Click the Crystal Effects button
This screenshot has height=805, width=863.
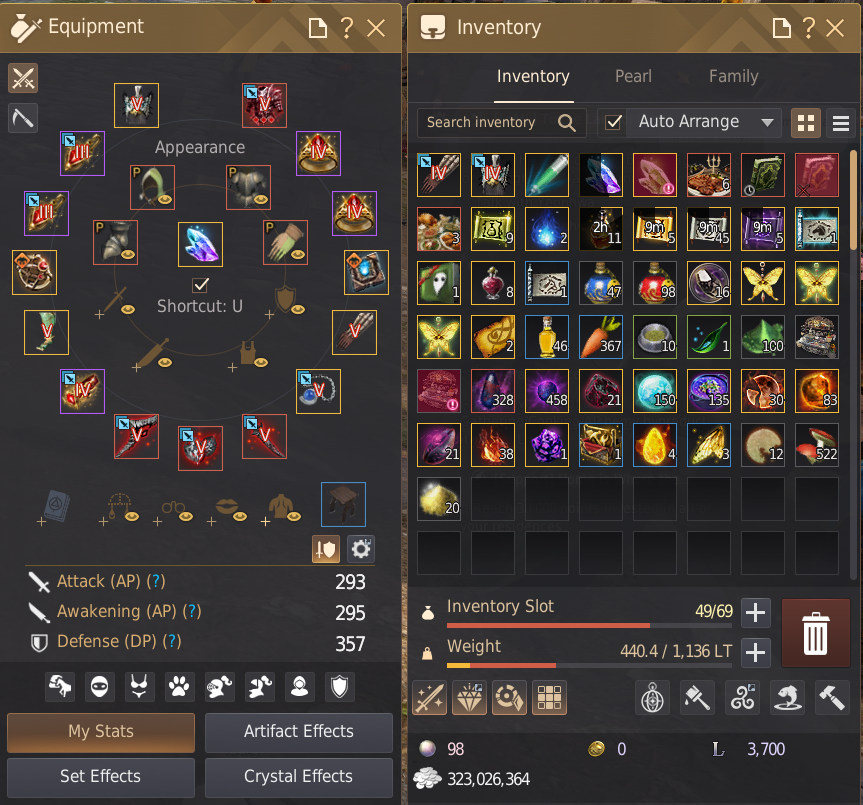[x=299, y=777]
